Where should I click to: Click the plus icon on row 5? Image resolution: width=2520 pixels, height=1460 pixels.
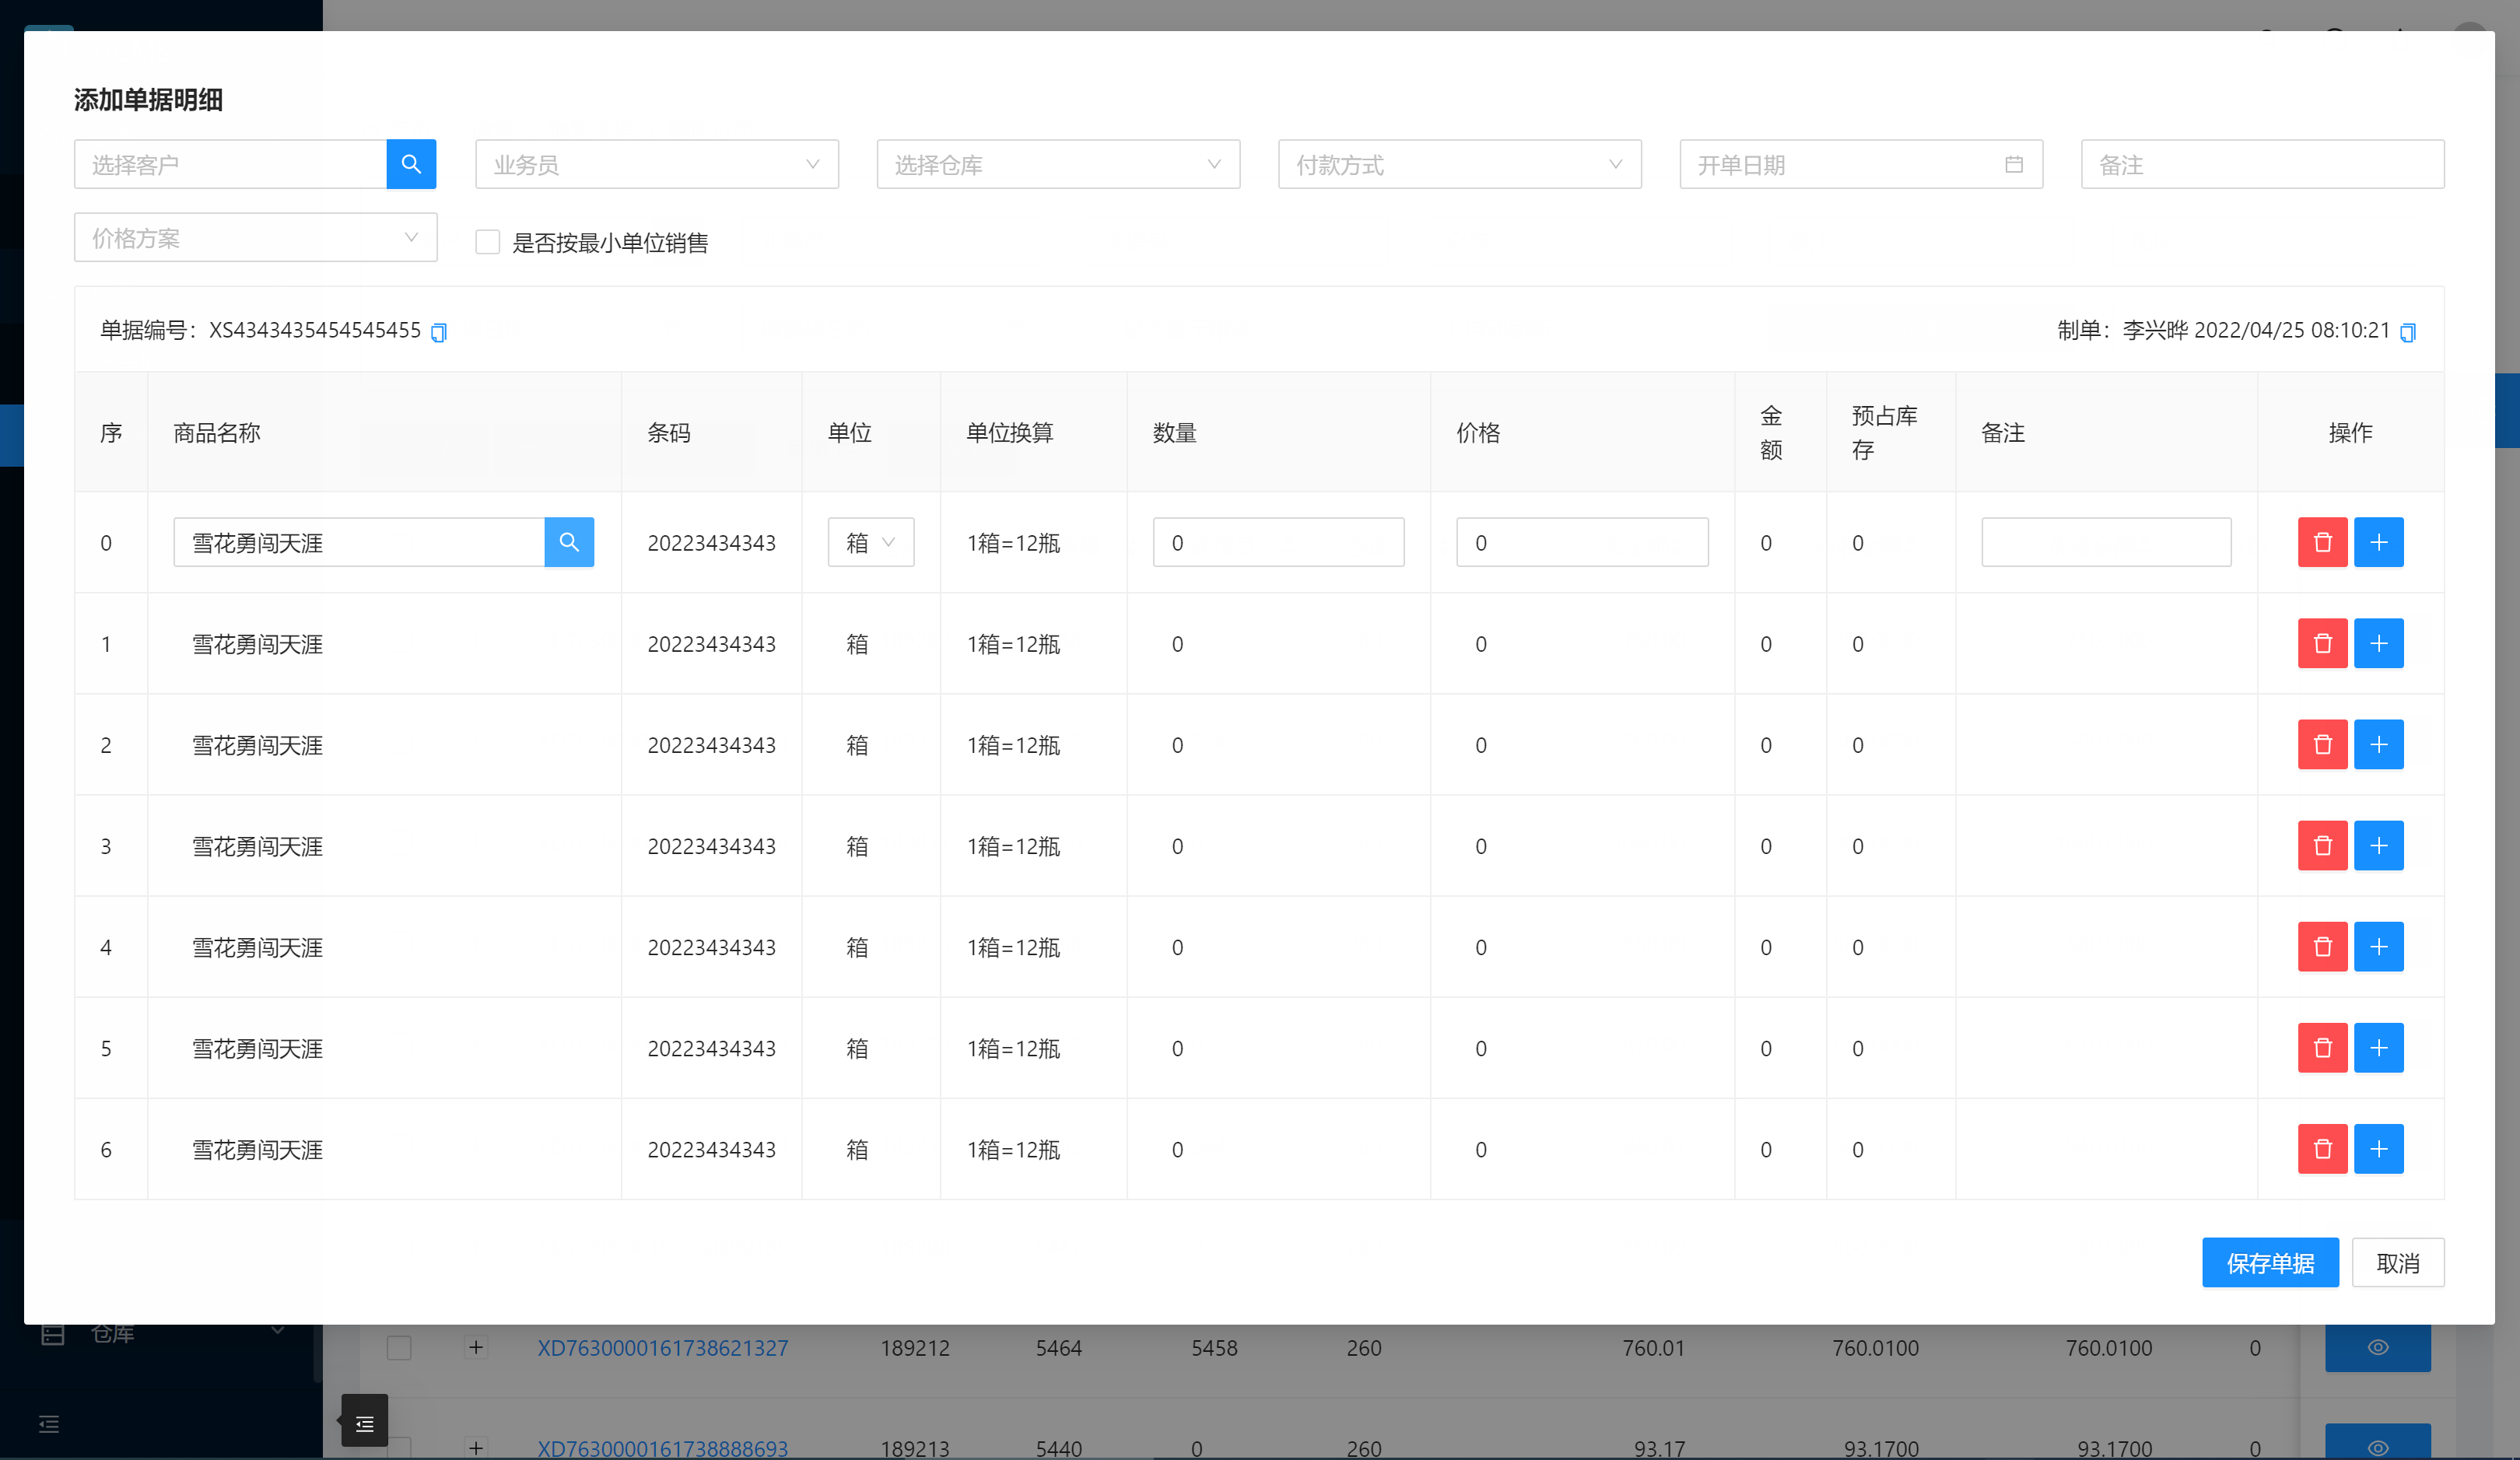click(2378, 1048)
